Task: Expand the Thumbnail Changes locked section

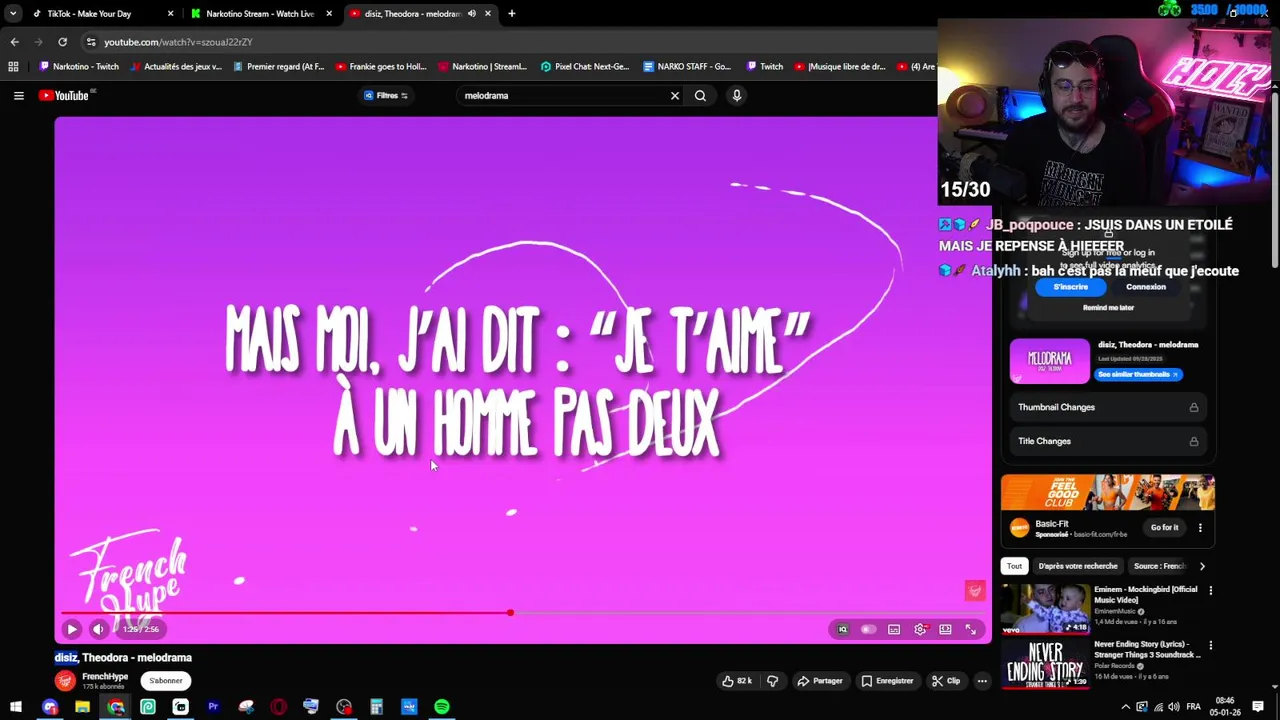Action: point(1108,407)
